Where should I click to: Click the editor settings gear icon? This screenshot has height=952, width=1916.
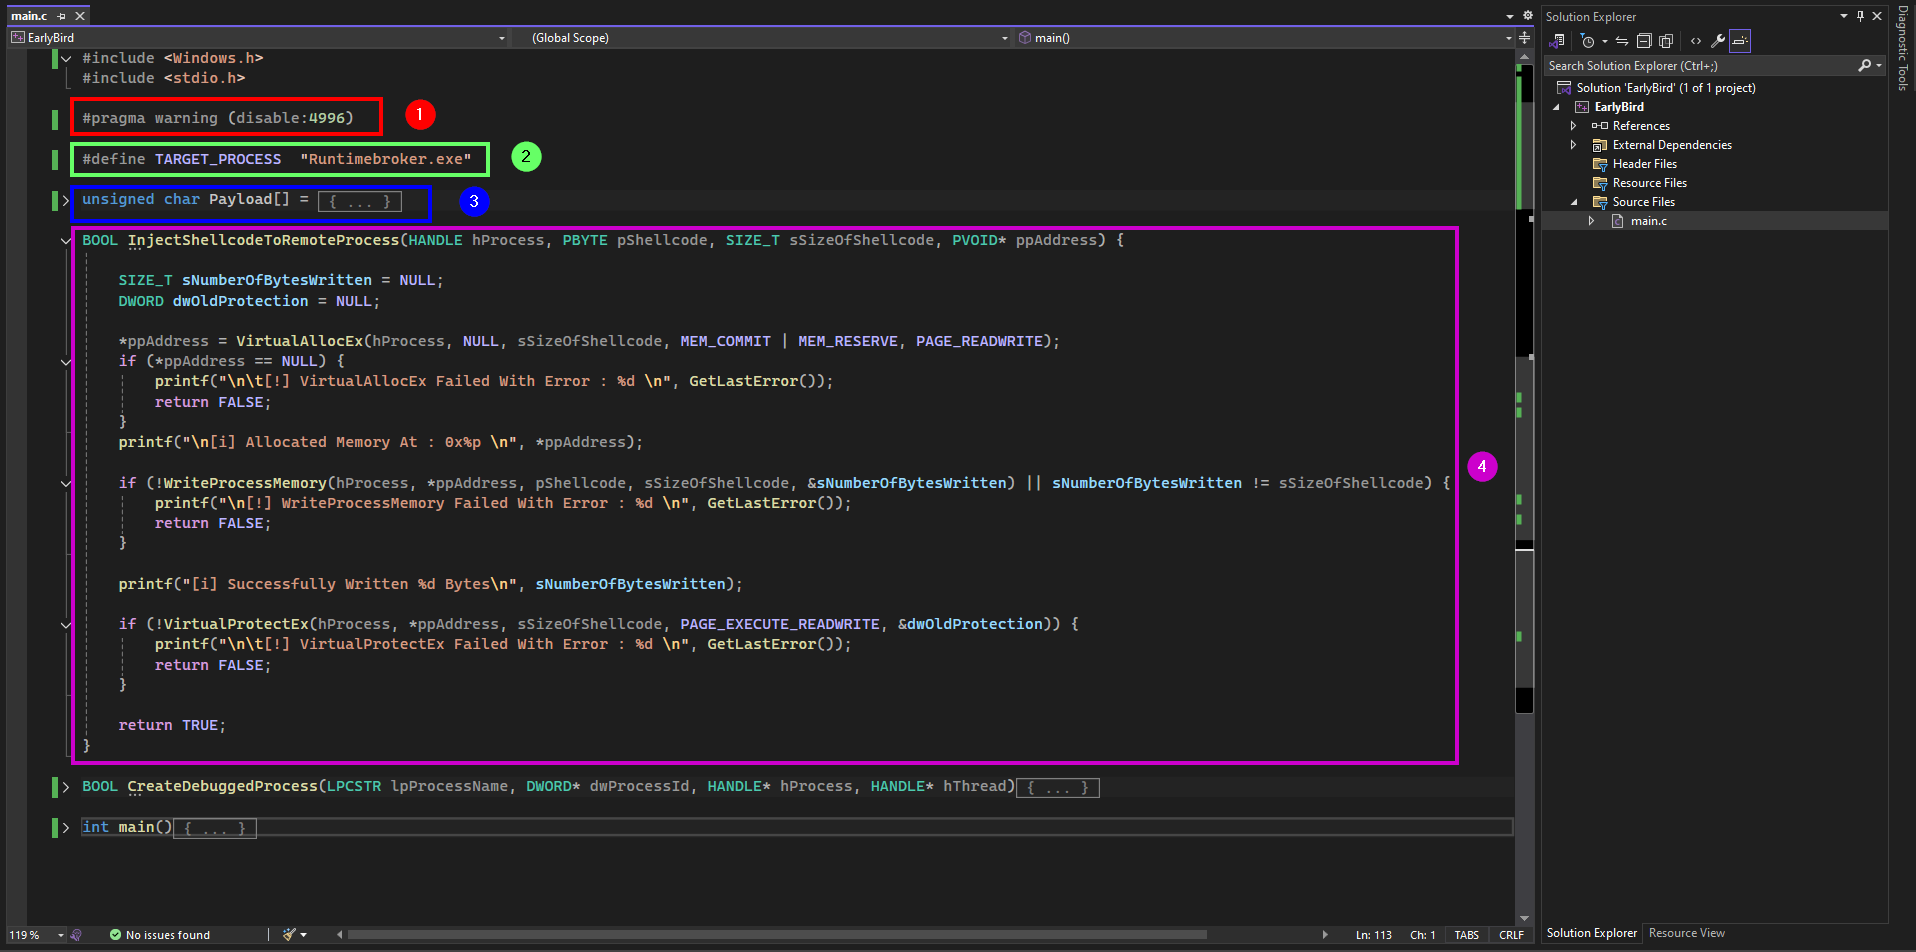tap(1527, 16)
